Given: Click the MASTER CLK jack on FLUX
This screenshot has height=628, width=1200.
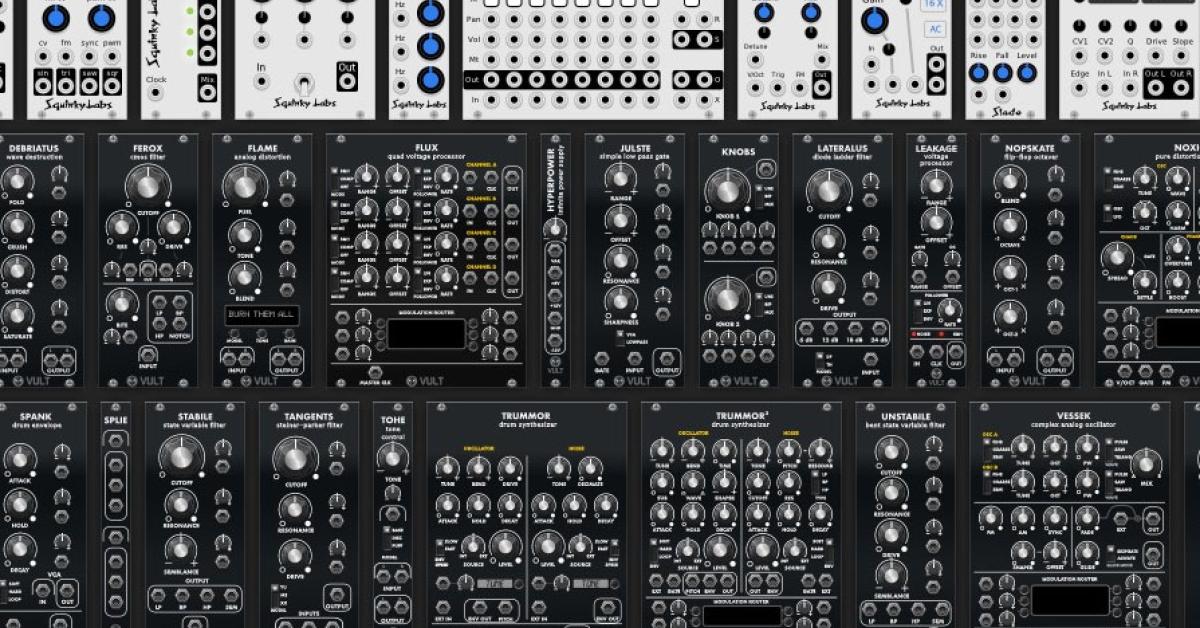Looking at the screenshot, I should click(x=374, y=372).
